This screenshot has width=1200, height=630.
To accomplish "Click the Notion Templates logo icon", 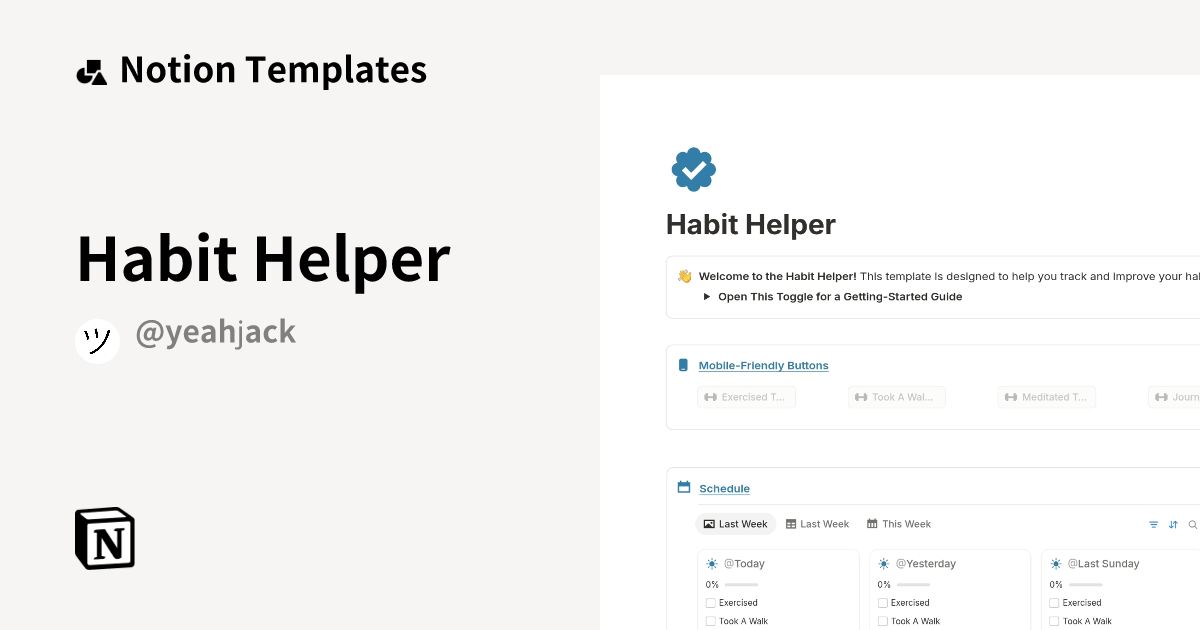I will (x=90, y=69).
